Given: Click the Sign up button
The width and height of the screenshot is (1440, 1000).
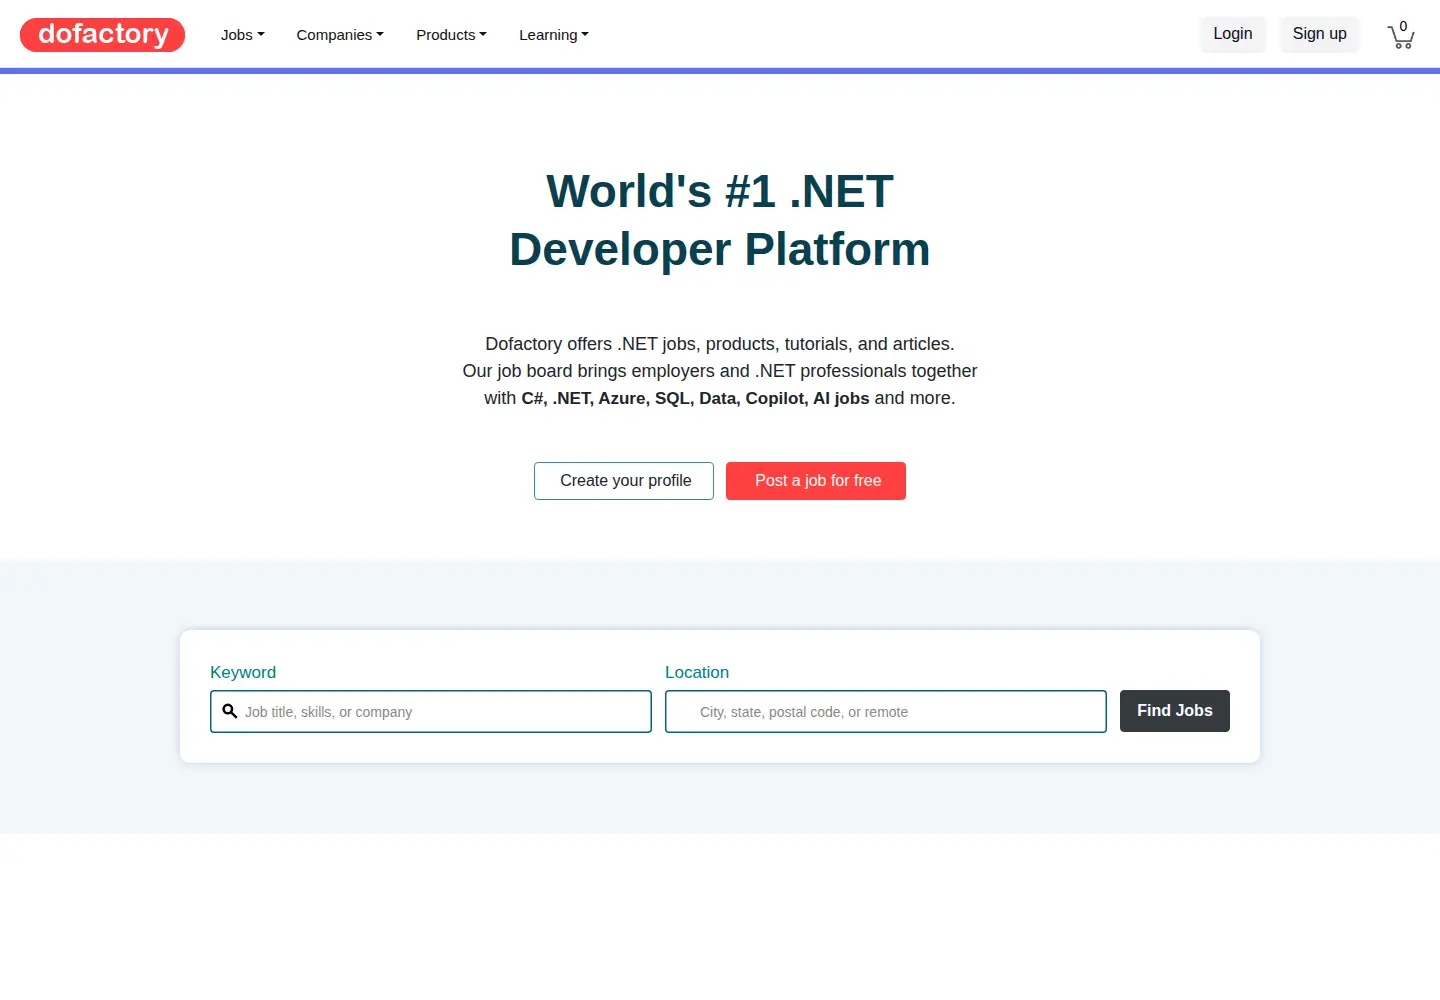Looking at the screenshot, I should [x=1320, y=34].
